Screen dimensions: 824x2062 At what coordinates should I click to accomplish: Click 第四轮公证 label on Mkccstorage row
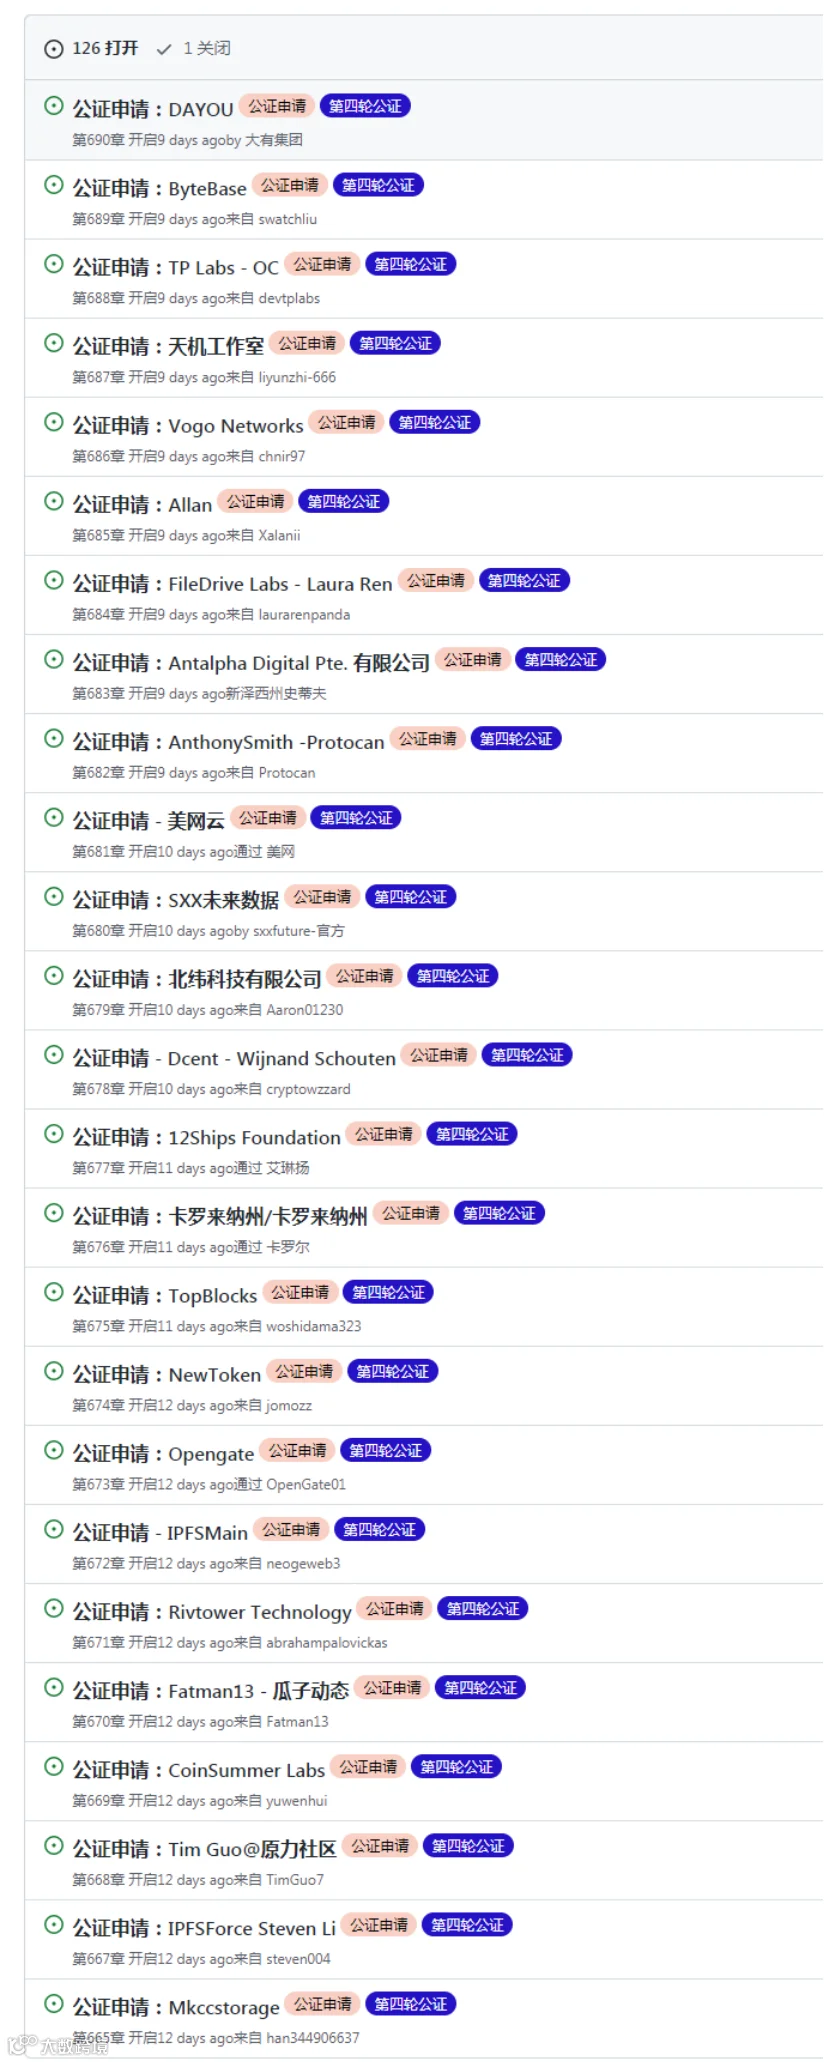point(411,2003)
